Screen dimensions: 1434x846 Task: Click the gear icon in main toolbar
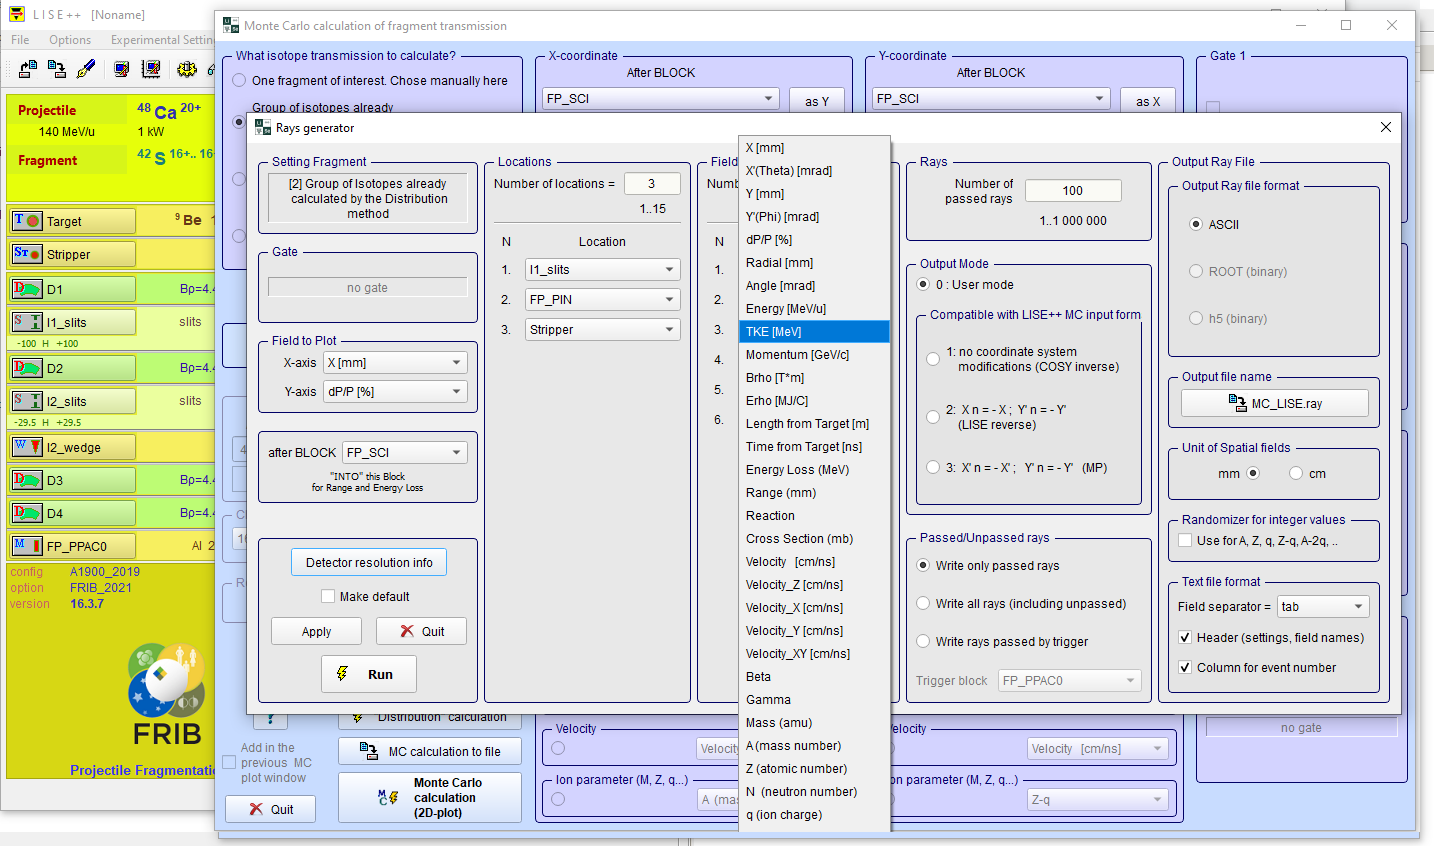pyautogui.click(x=186, y=69)
